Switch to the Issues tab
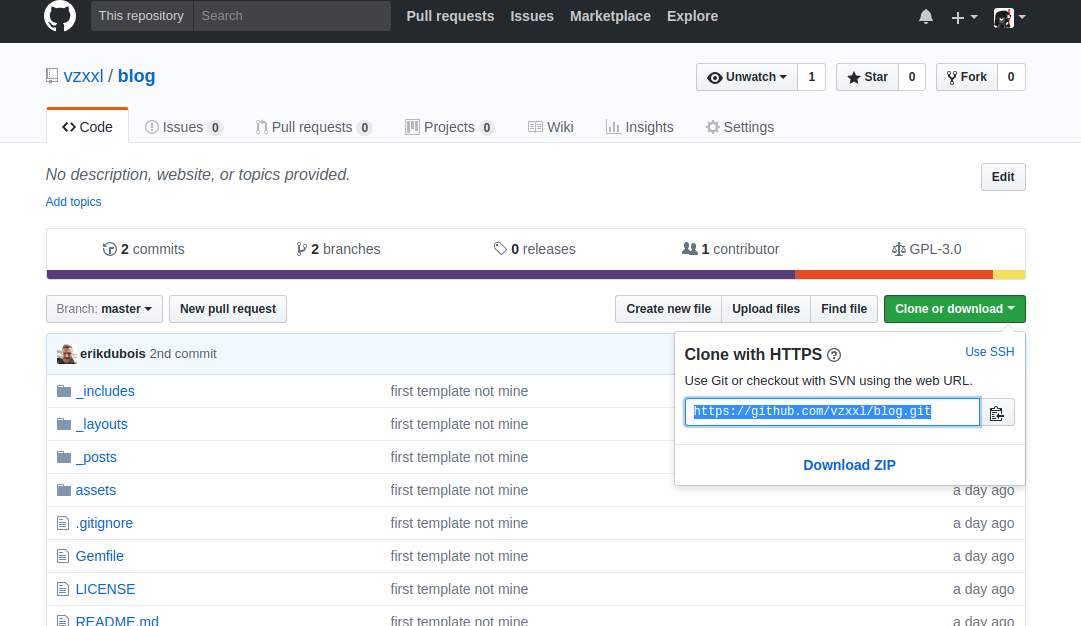The image size is (1081, 626). pos(183,126)
